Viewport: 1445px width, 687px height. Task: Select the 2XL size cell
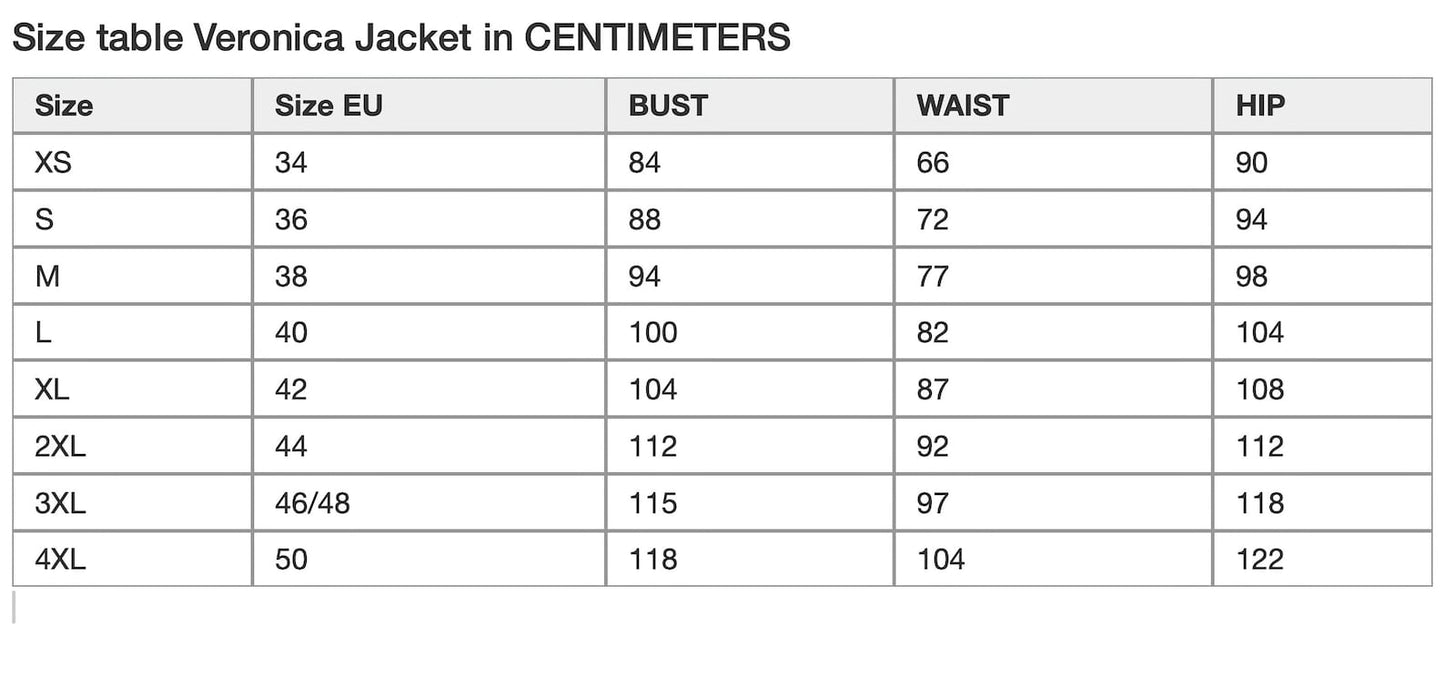click(x=60, y=446)
